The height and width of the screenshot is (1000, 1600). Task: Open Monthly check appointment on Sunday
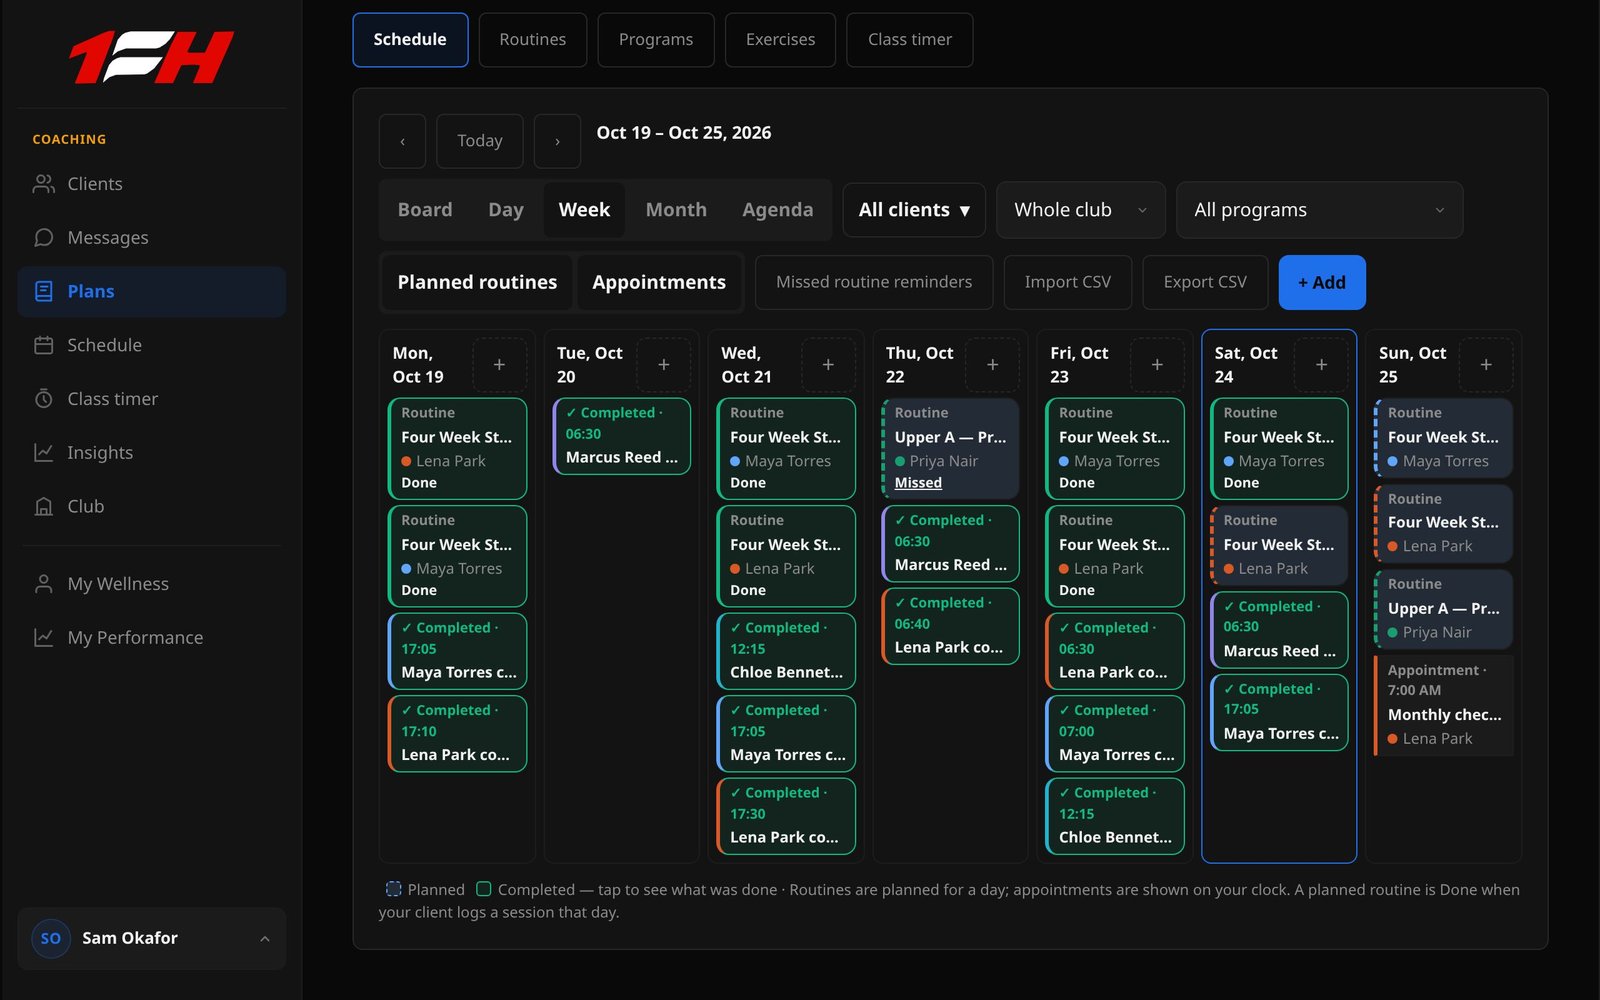tap(1444, 705)
